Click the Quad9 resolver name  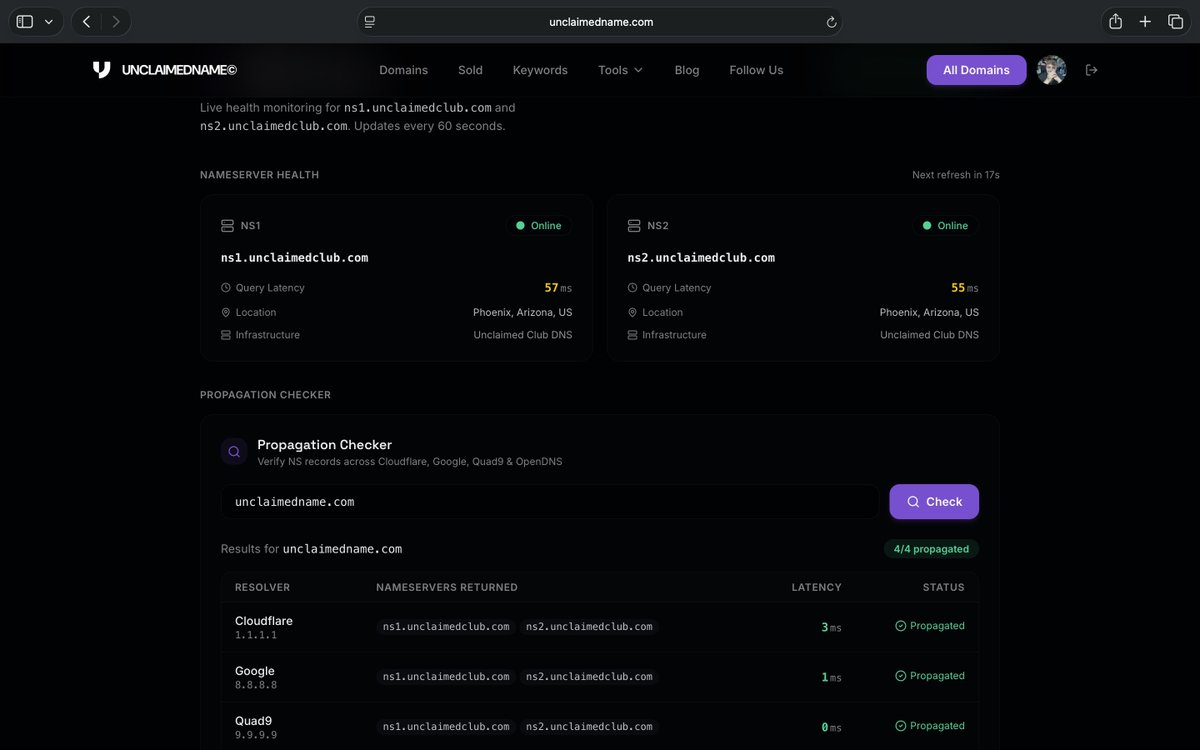[x=253, y=721]
